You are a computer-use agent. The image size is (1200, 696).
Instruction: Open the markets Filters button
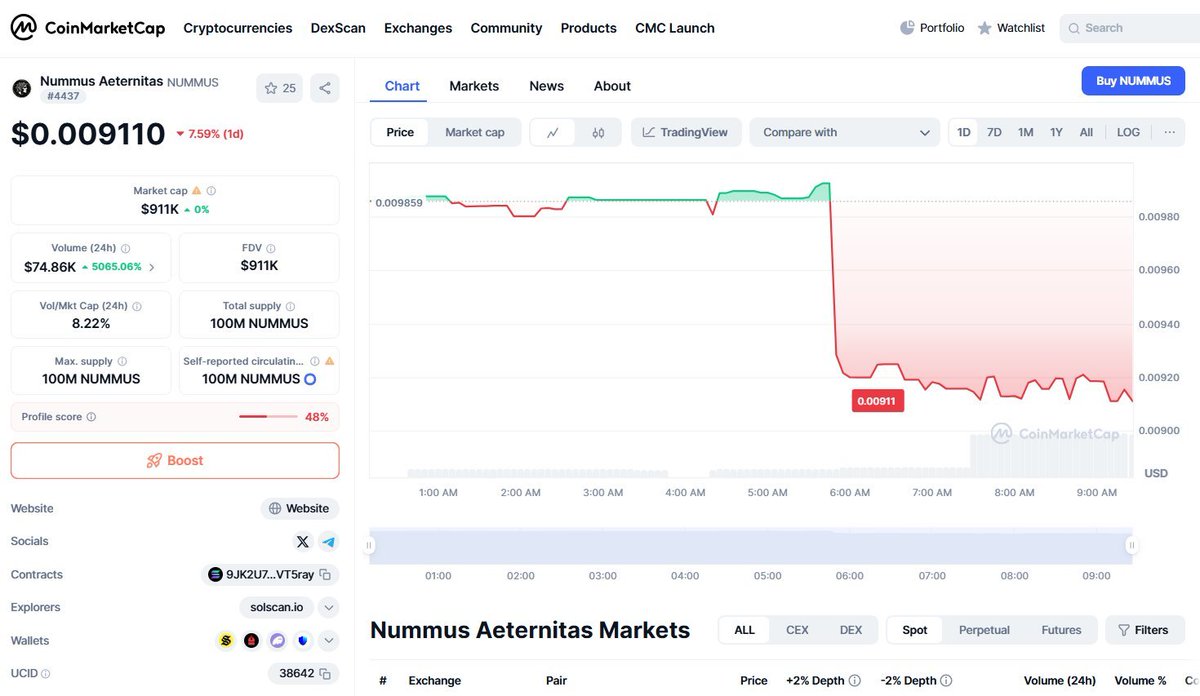(1144, 630)
